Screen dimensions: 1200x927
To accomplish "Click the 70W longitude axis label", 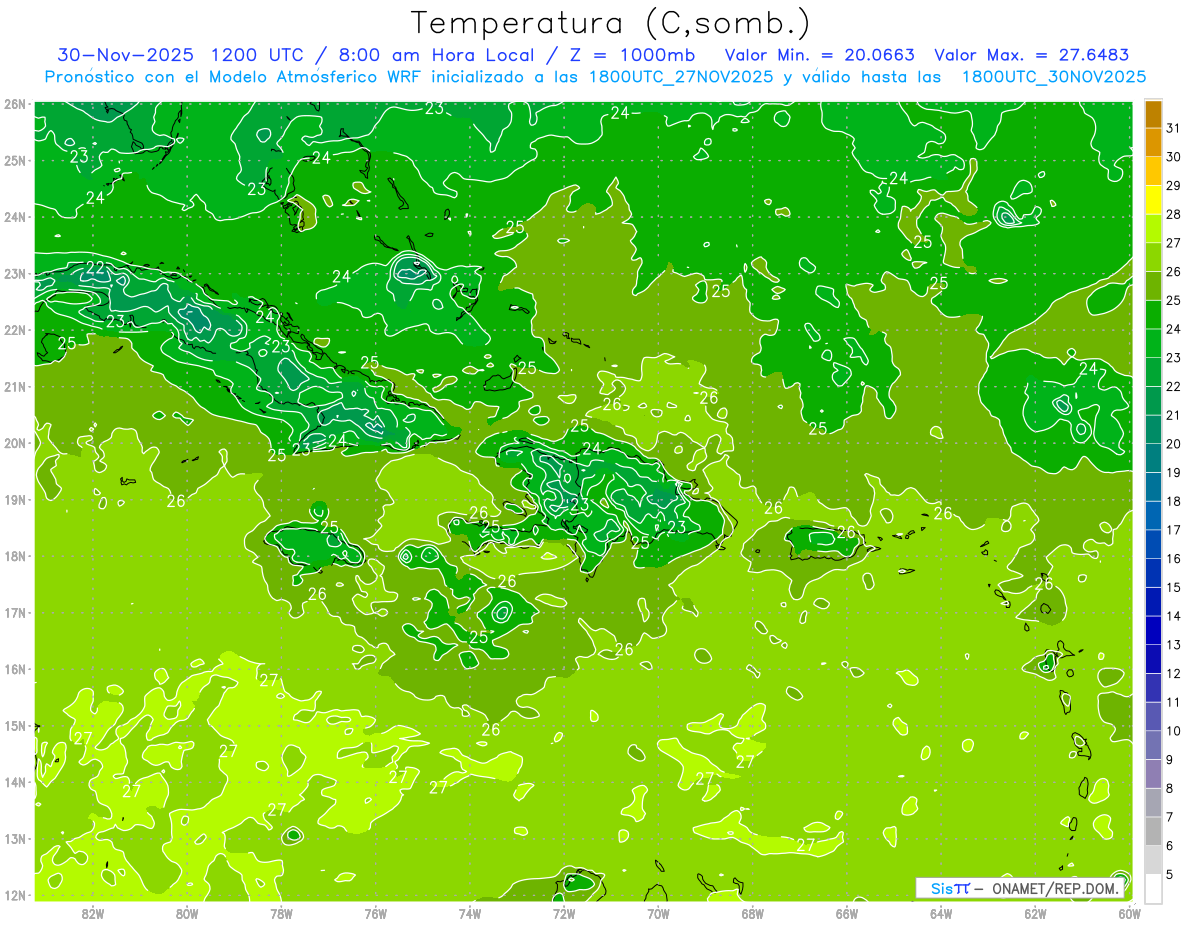I will [x=658, y=912].
